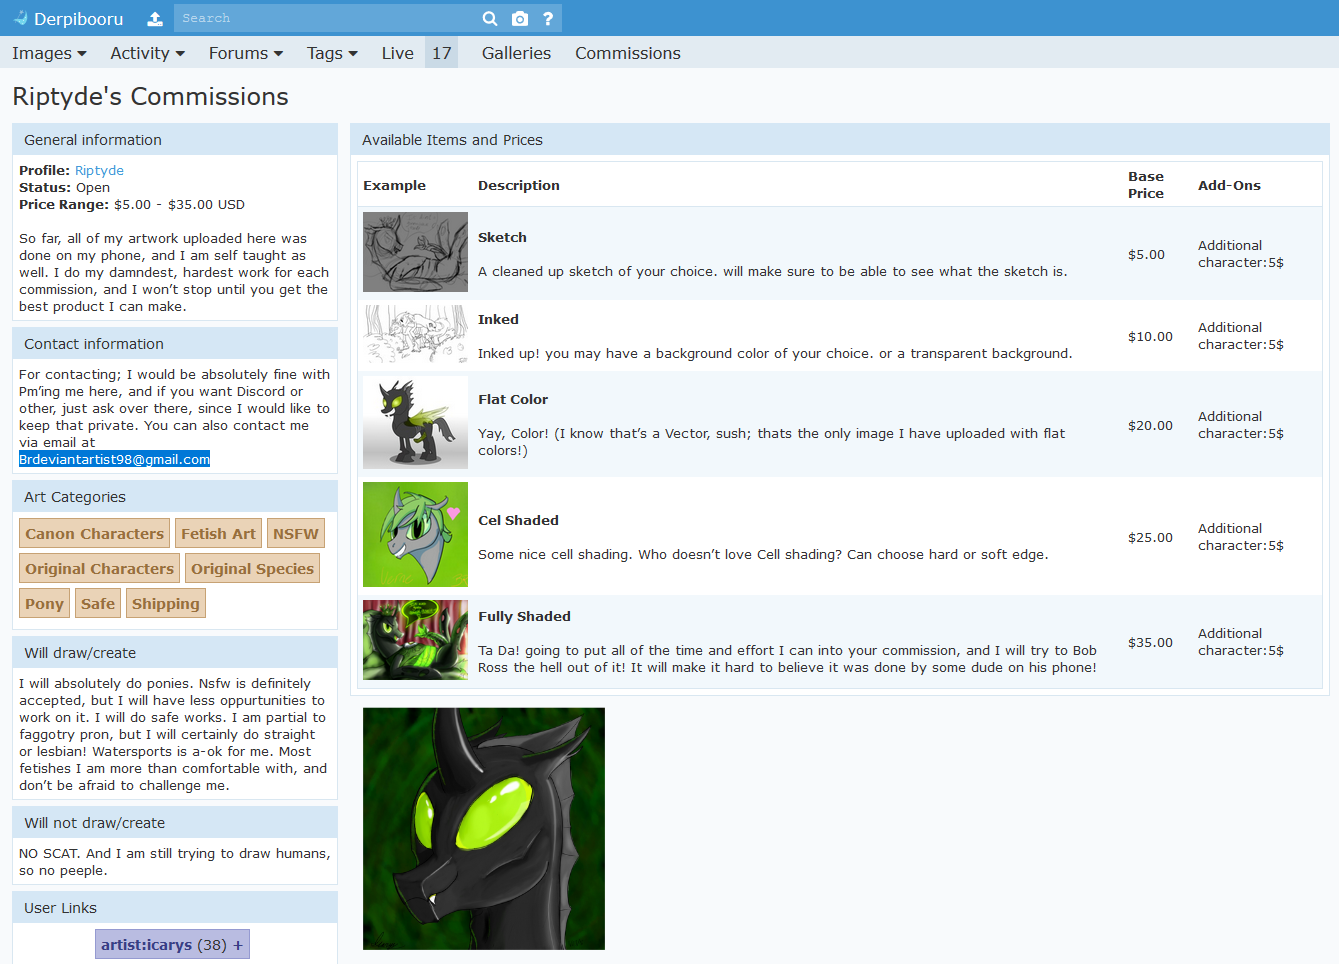The height and width of the screenshot is (964, 1339).
Task: Open the search help question mark
Action: tap(548, 18)
